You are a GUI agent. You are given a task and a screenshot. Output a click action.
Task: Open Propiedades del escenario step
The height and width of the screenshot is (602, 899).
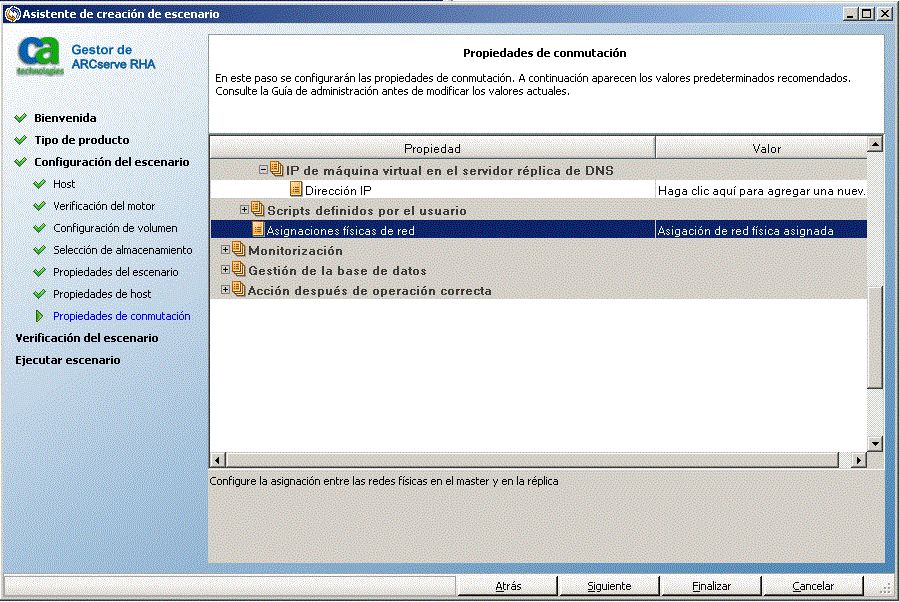click(x=115, y=272)
